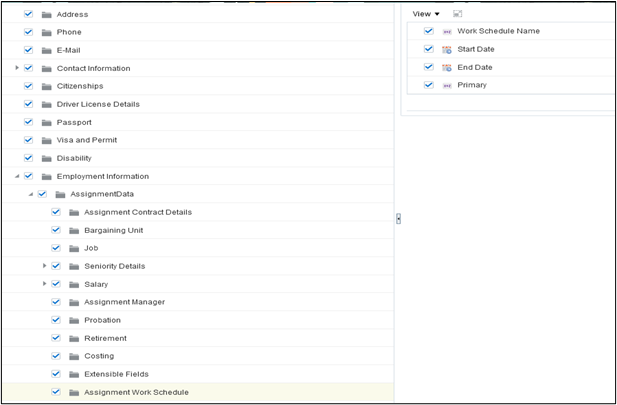Click the E-Mail folder icon
The height and width of the screenshot is (405, 617).
click(47, 51)
